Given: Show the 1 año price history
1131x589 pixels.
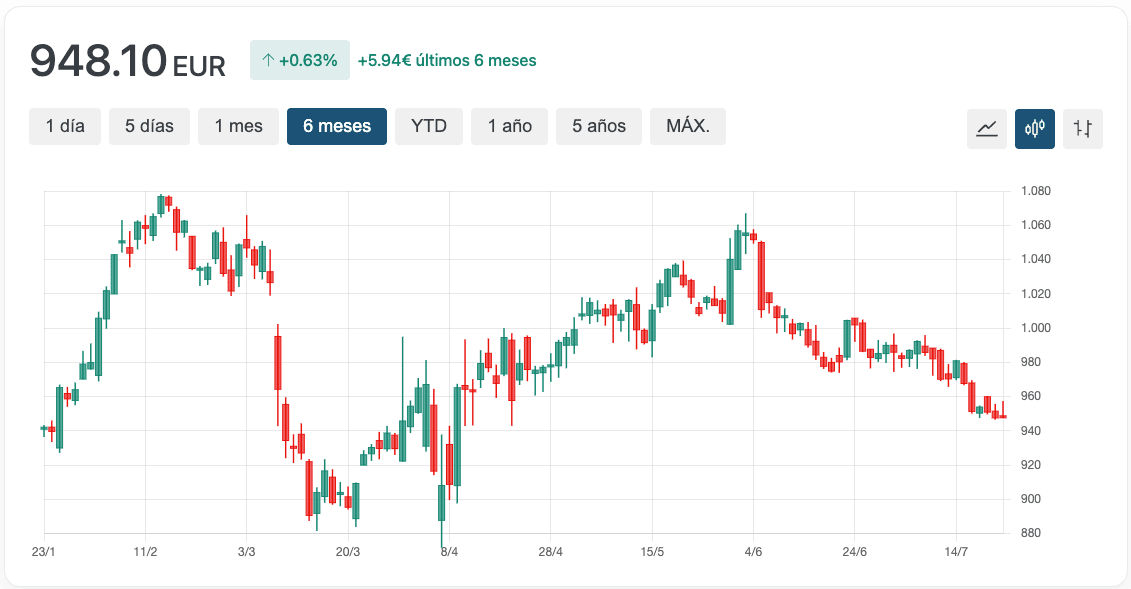Looking at the screenshot, I should point(510,126).
